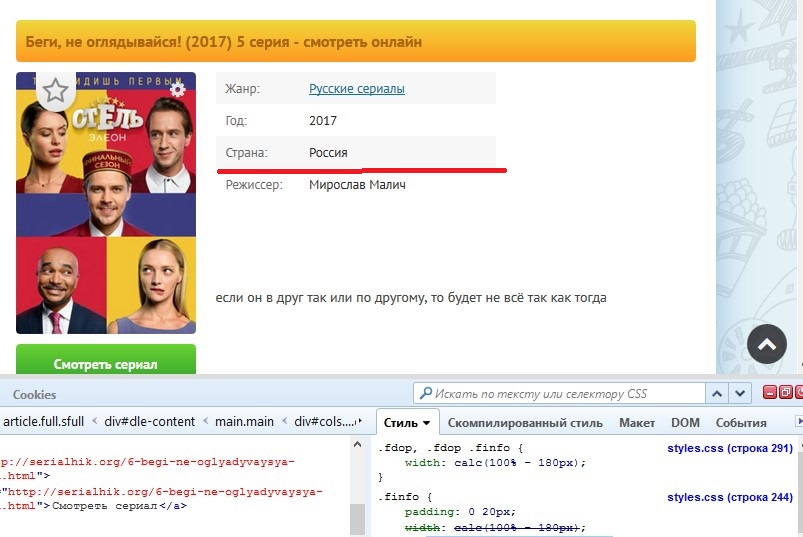
Task: Click the title Беги, не оглядывайся! heading
Action: click(224, 41)
